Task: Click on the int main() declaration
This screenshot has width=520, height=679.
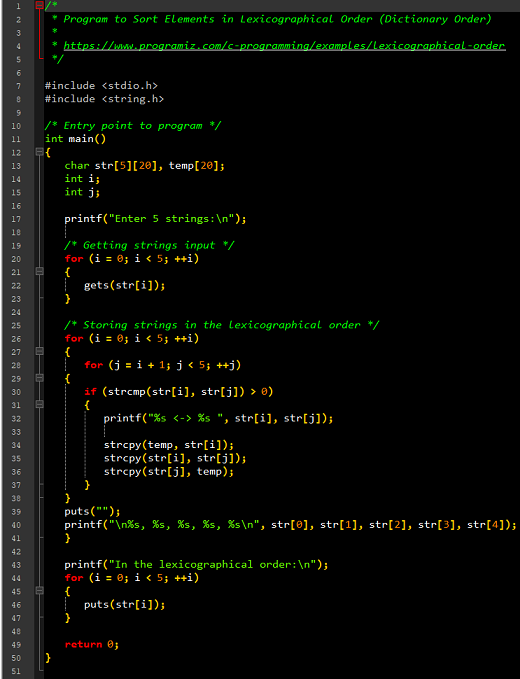Action: [75, 139]
